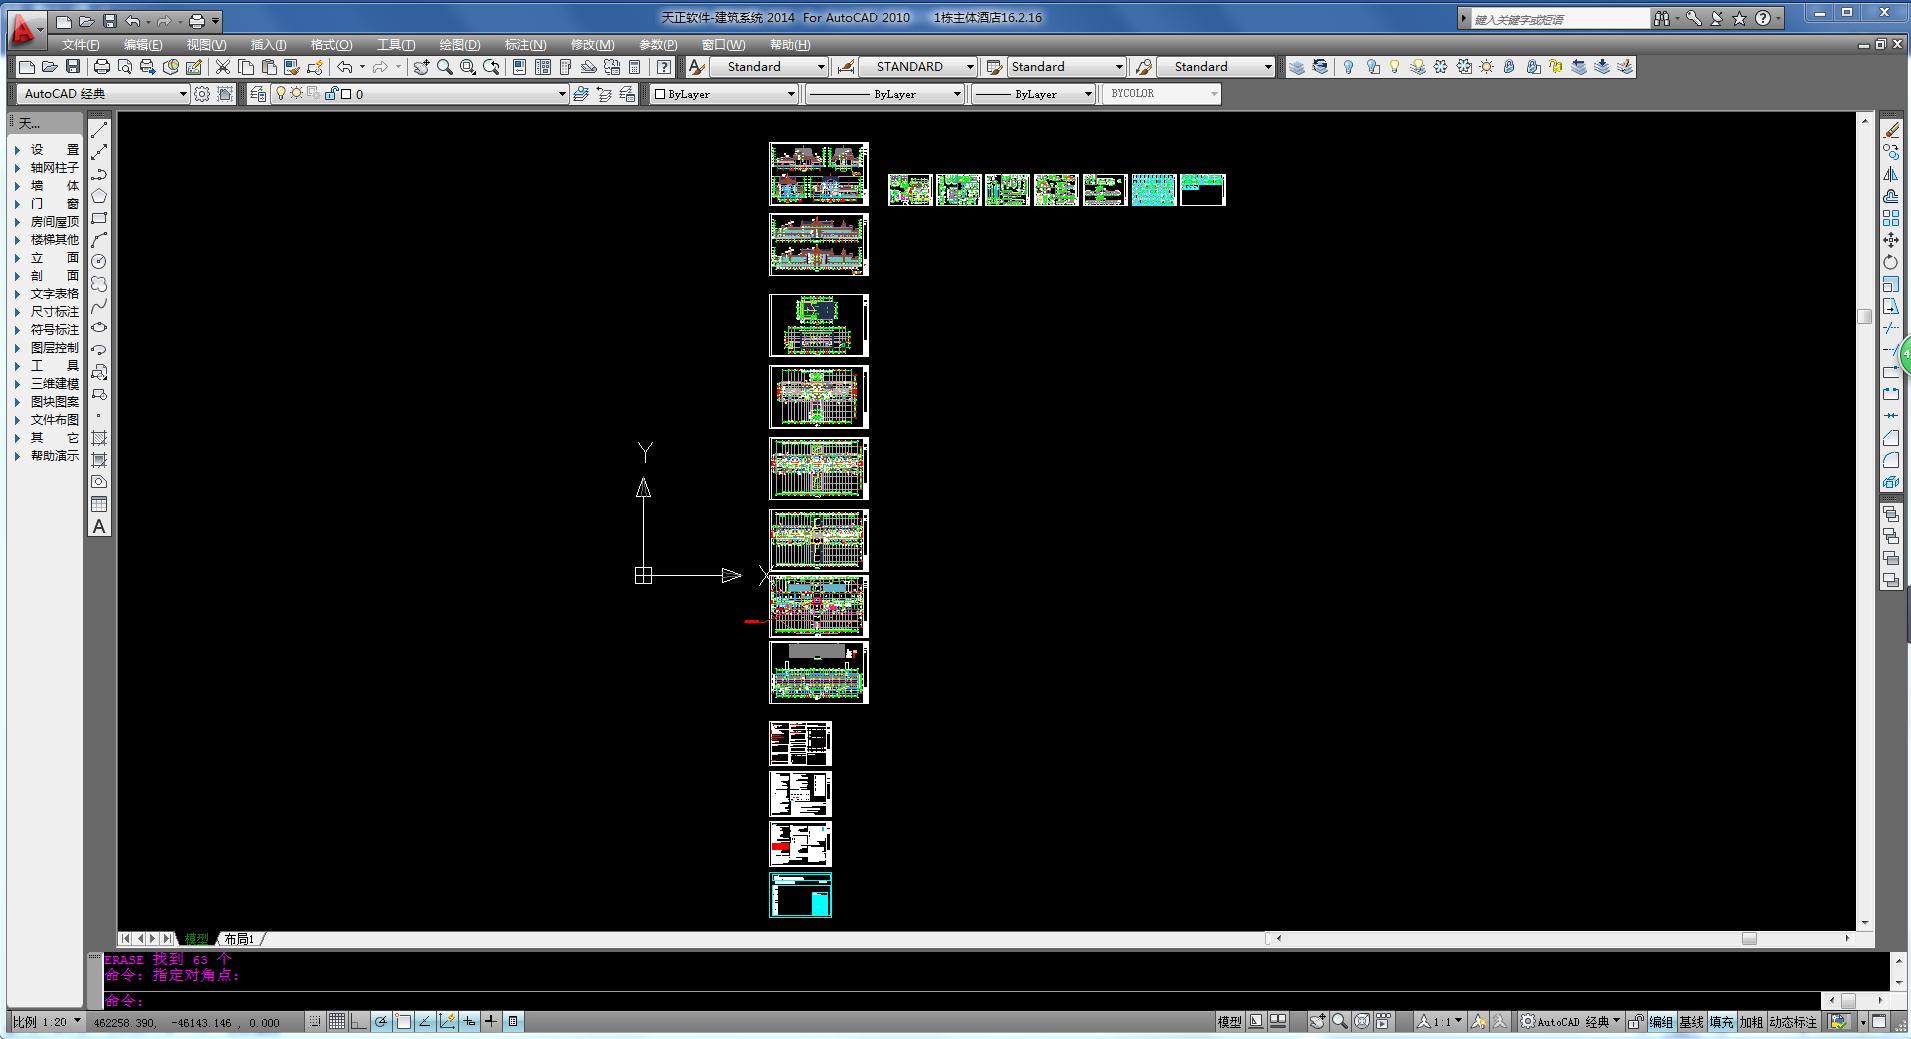
Task: Click the Plot/Print icon
Action: pyautogui.click(x=101, y=67)
